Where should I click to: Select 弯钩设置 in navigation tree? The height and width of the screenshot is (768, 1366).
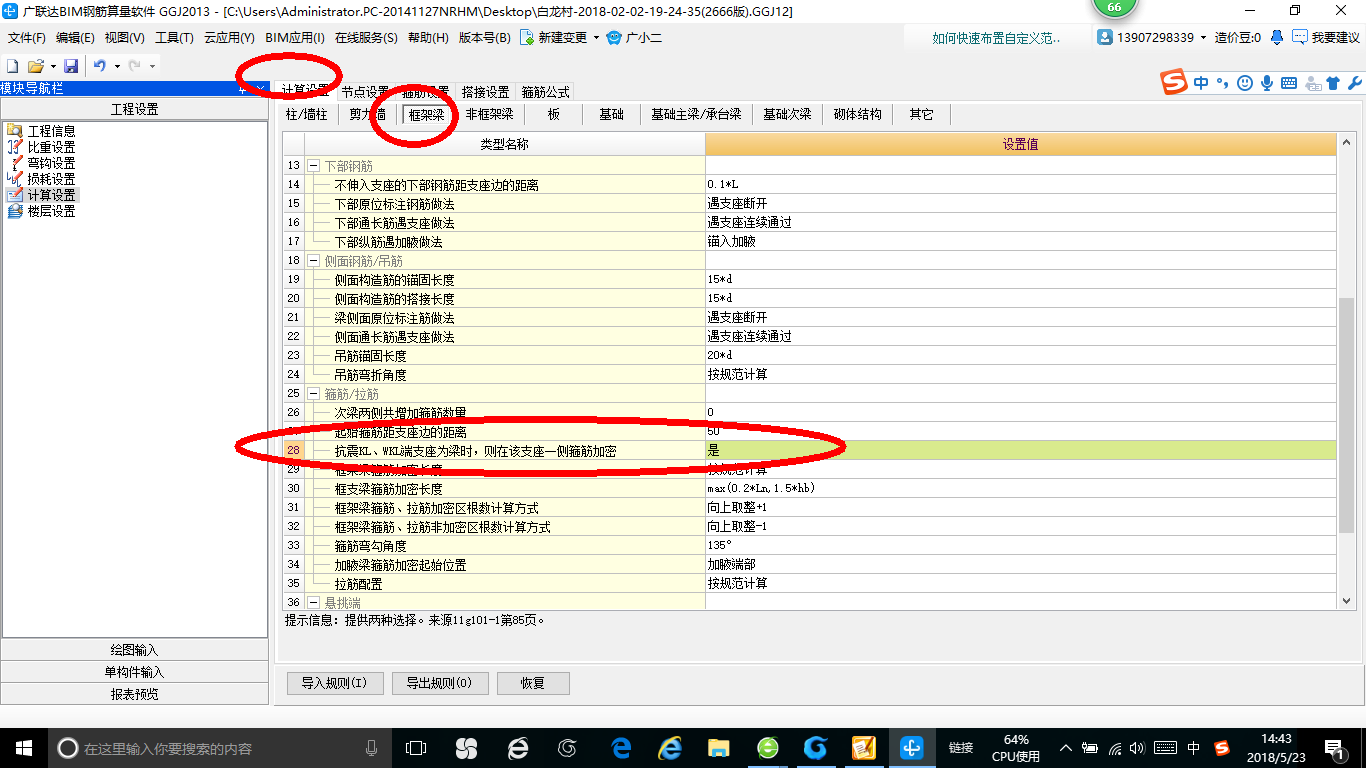coord(51,163)
